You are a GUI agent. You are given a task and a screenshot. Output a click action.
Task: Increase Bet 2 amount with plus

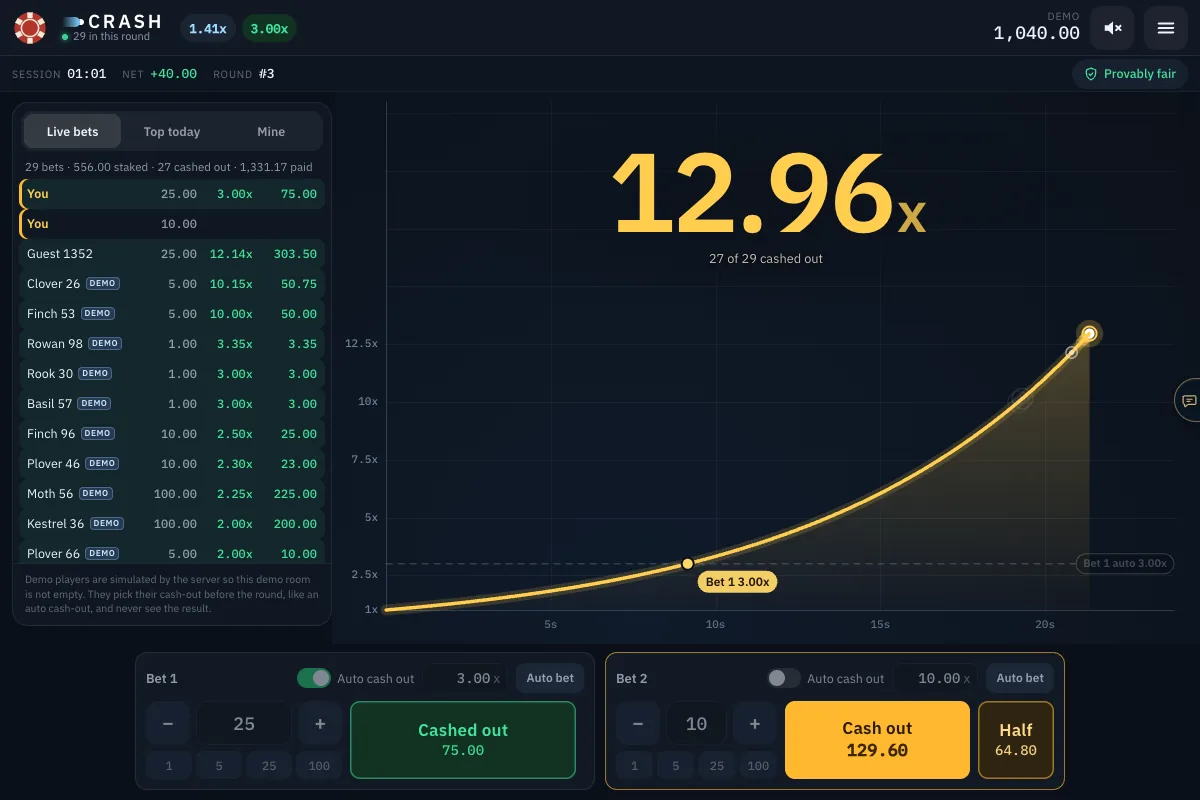(754, 724)
